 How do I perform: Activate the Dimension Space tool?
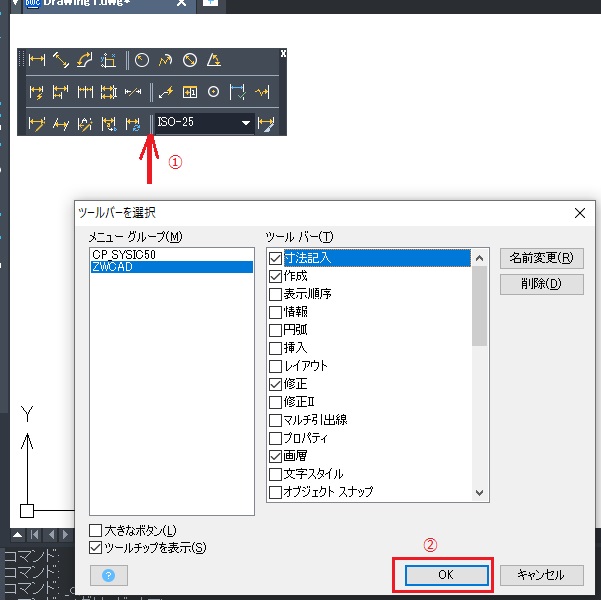(x=108, y=92)
